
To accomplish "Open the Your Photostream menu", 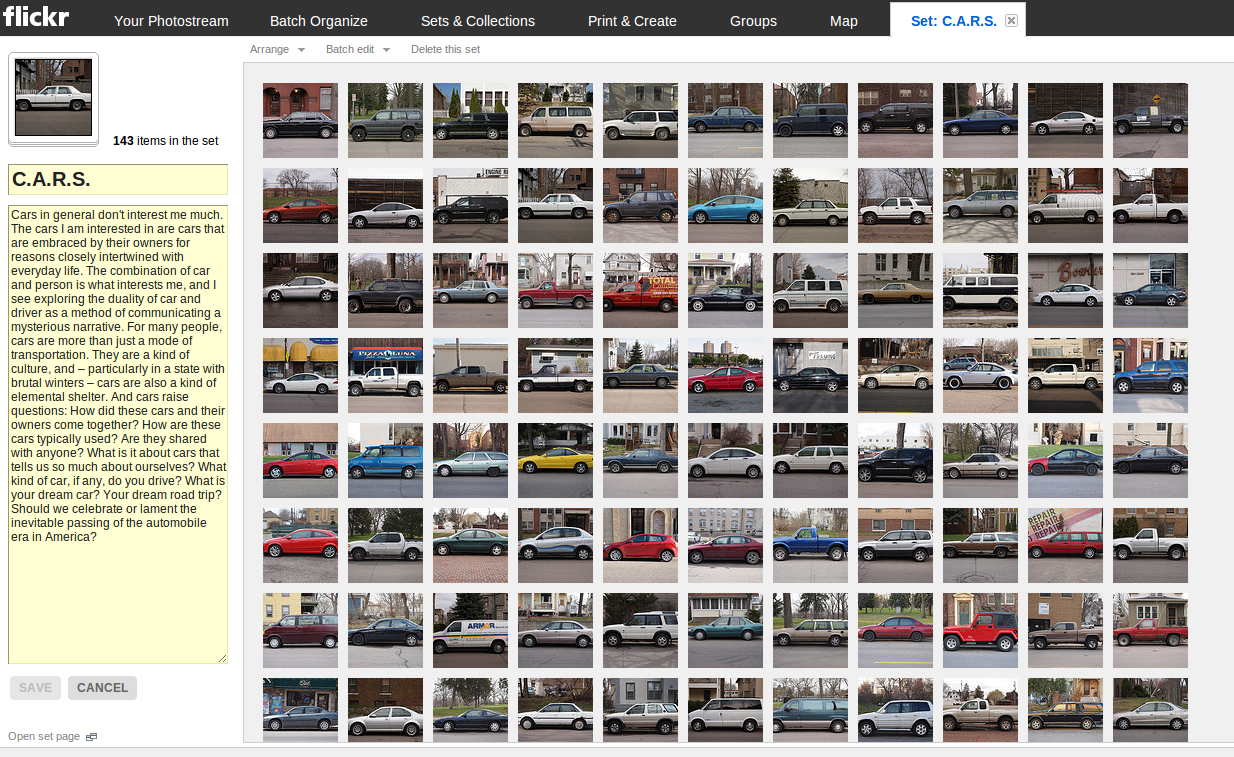I will pyautogui.click(x=171, y=21).
